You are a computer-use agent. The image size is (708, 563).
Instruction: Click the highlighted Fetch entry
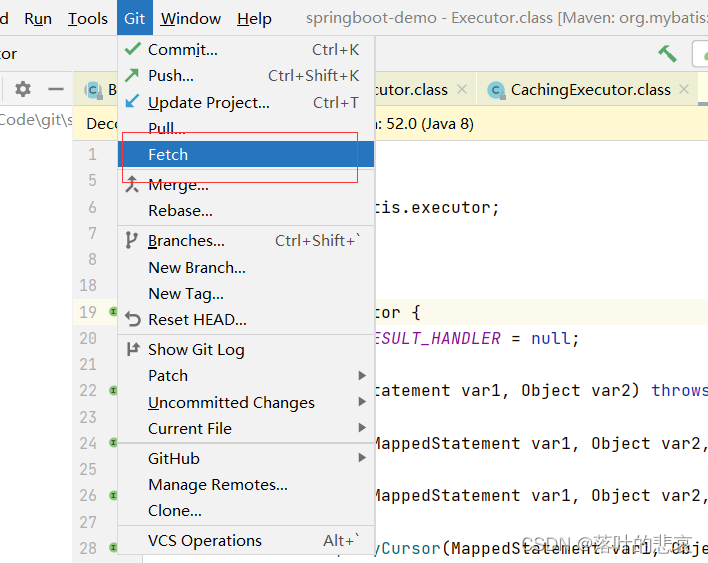coord(246,154)
